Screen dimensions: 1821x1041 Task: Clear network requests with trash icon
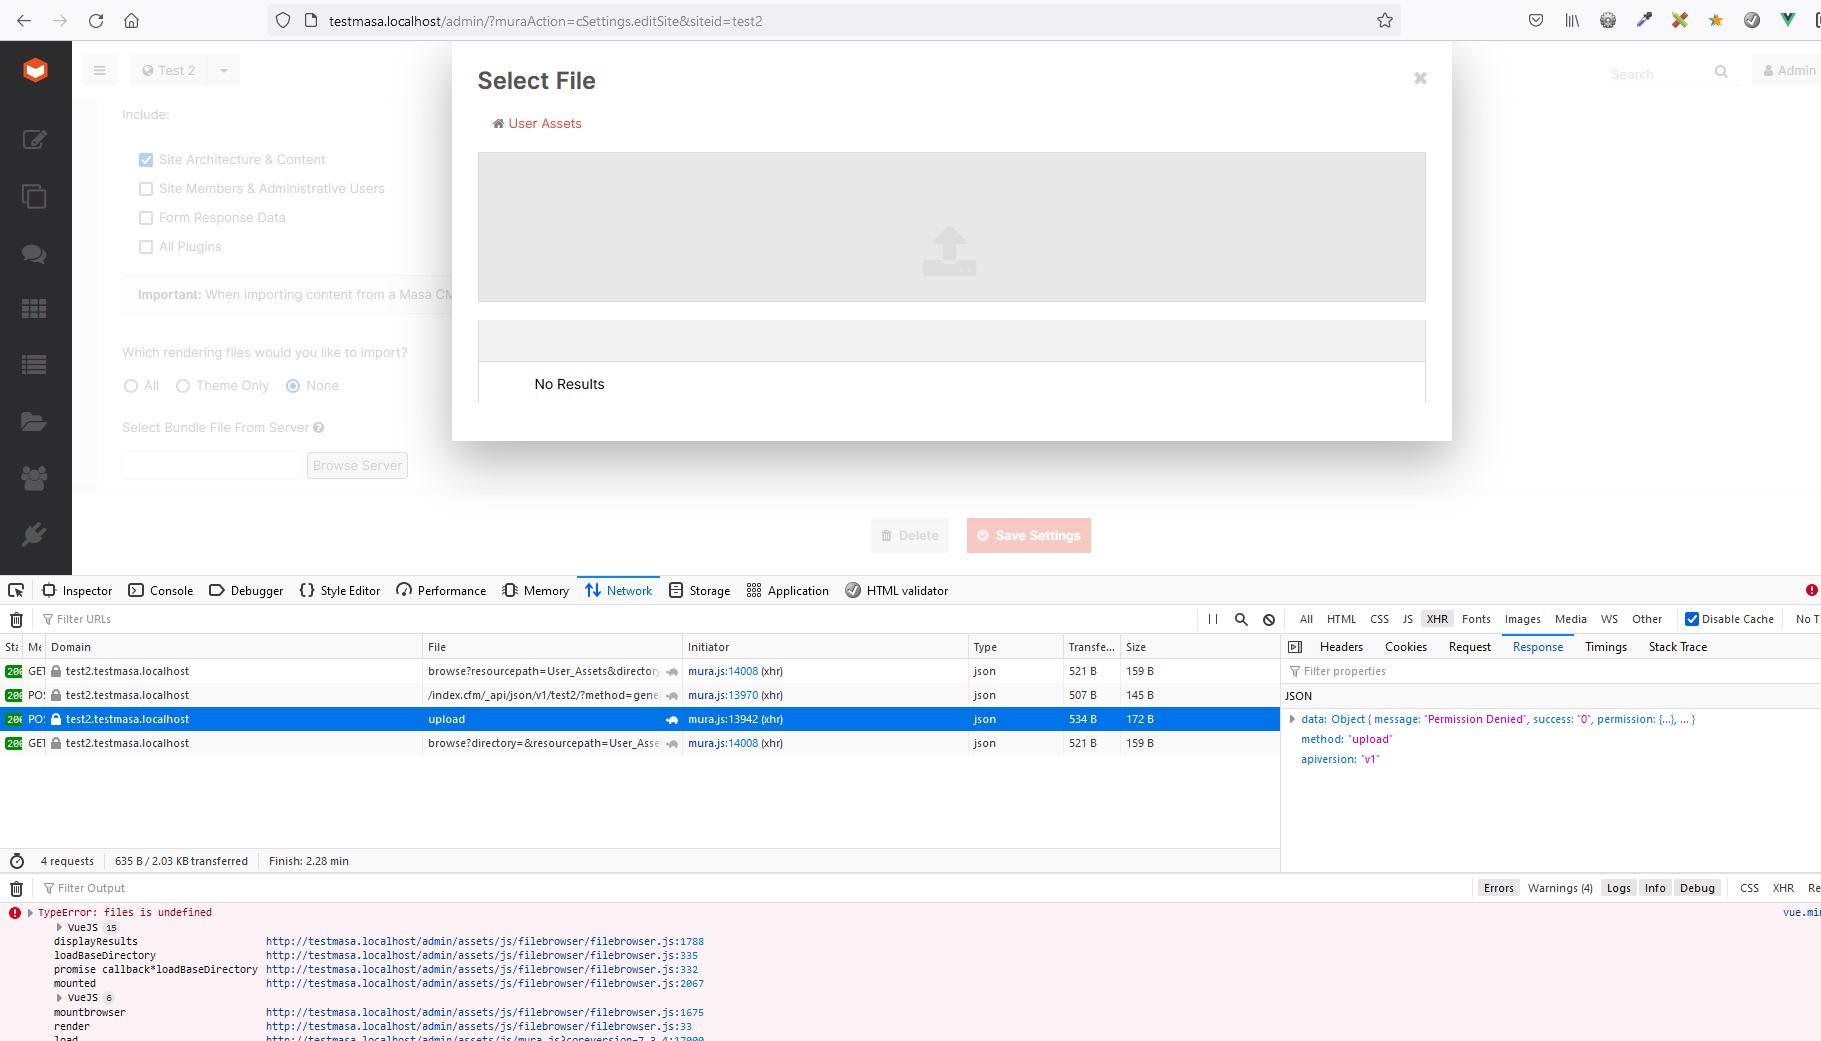[16, 619]
